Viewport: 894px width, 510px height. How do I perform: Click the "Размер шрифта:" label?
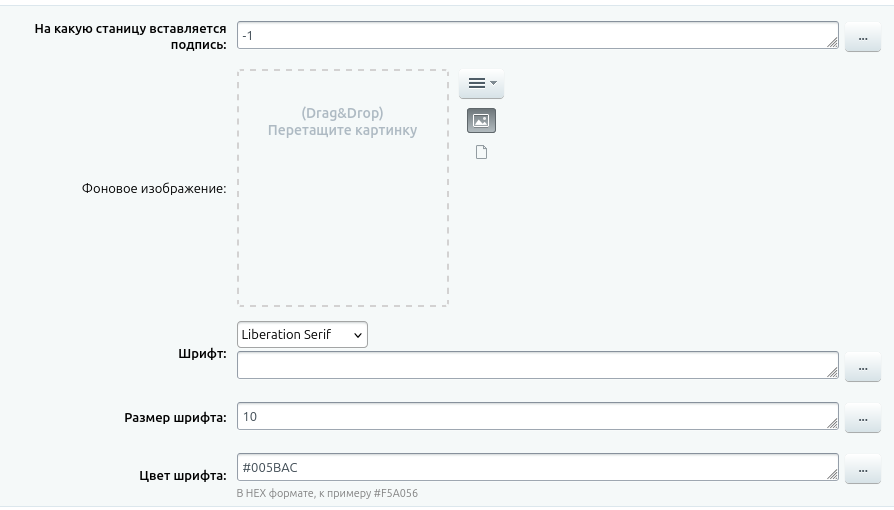[x=175, y=418]
